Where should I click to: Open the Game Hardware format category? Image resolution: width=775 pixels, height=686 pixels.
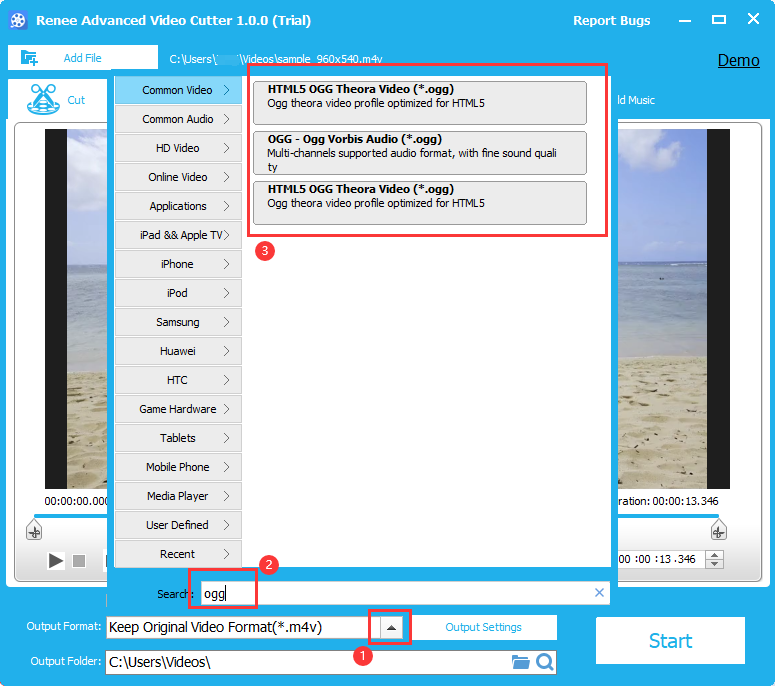(178, 409)
